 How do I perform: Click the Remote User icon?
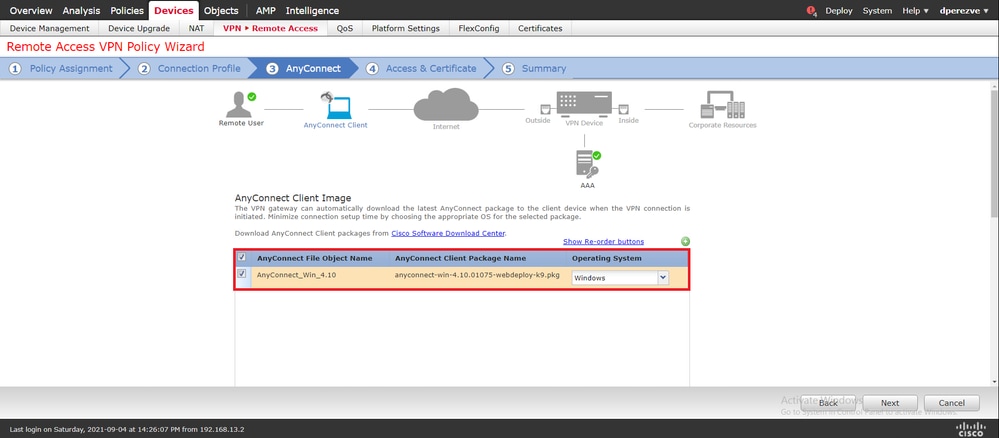(x=240, y=104)
